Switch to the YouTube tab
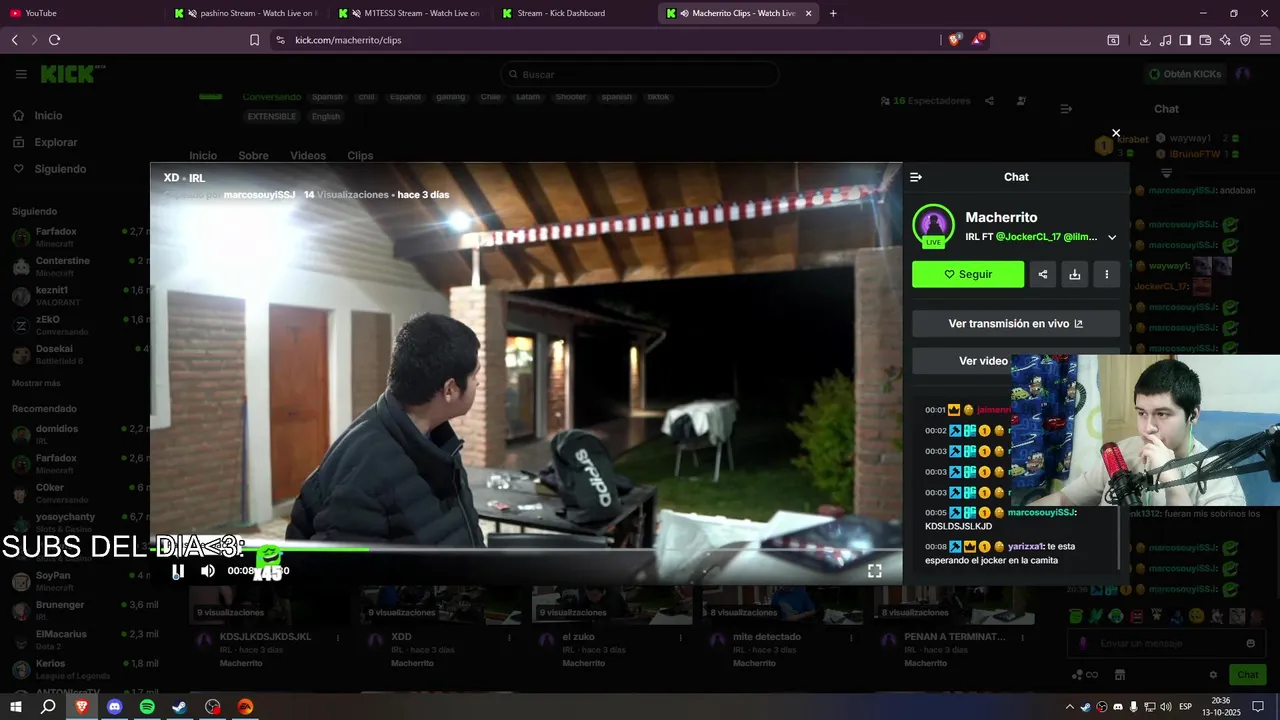The height and width of the screenshot is (720, 1280). 80,13
